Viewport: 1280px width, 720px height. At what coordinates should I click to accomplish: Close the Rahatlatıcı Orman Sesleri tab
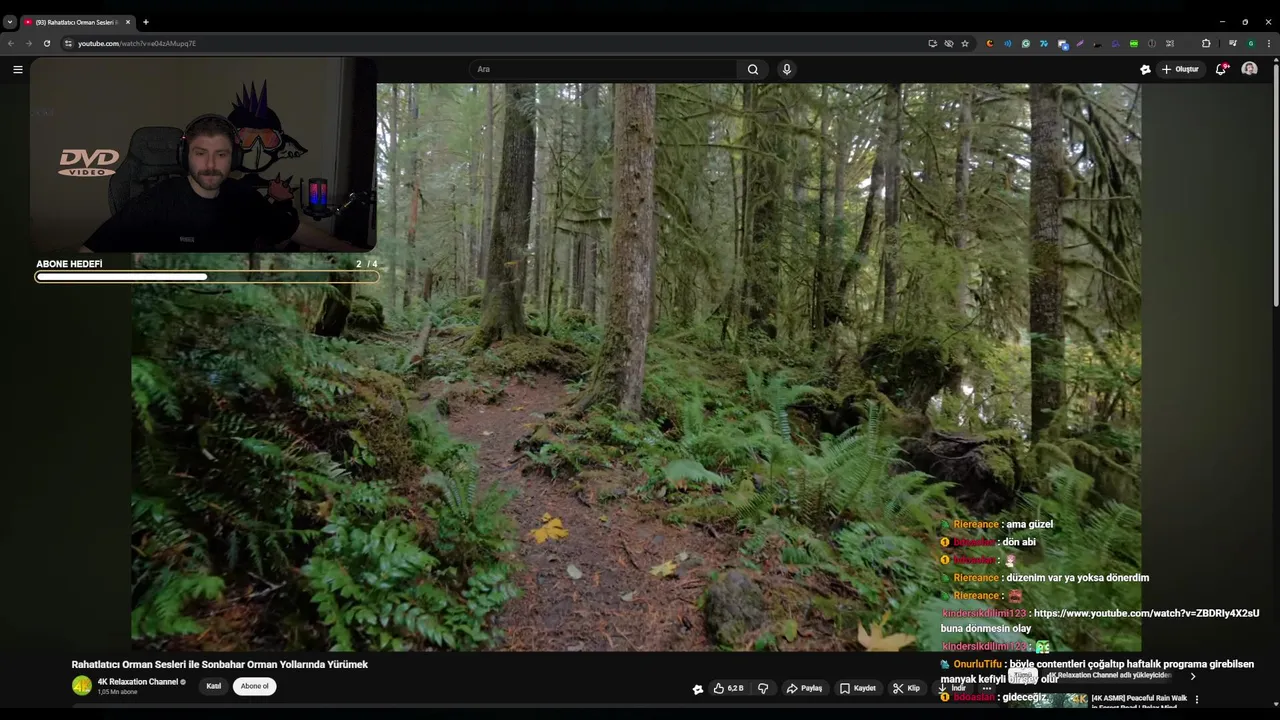pyautogui.click(x=128, y=22)
